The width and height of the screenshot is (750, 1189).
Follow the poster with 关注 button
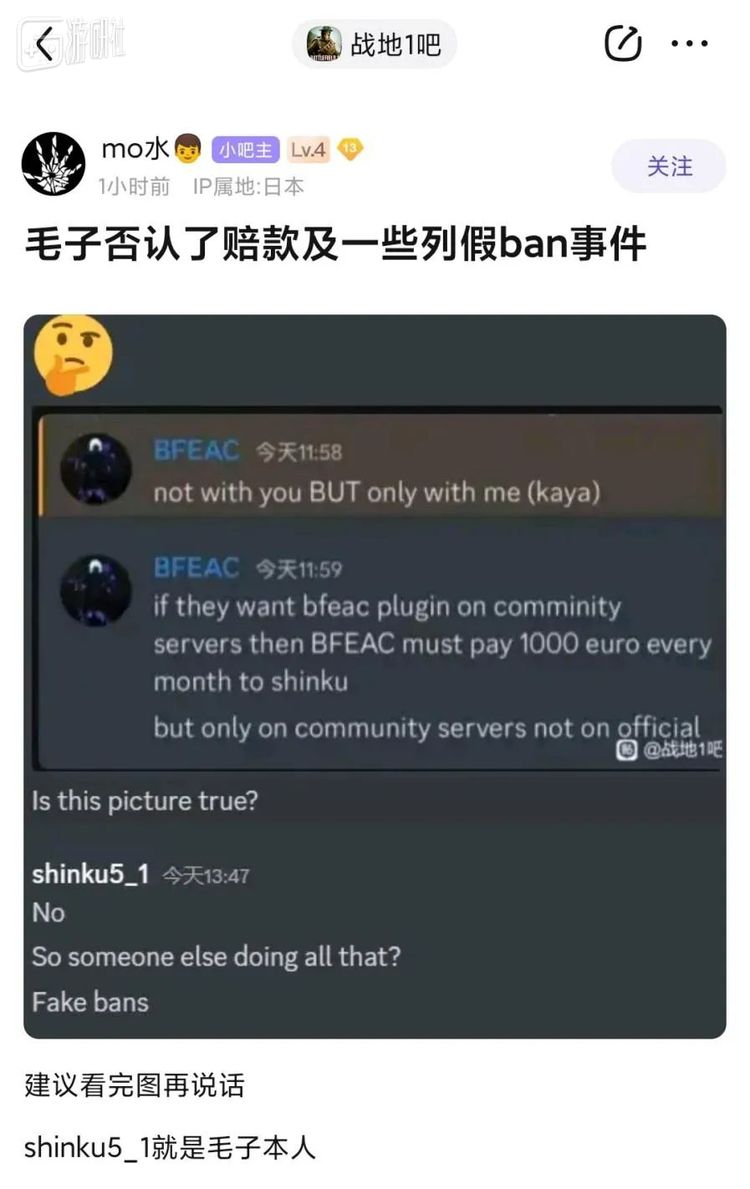tap(669, 166)
